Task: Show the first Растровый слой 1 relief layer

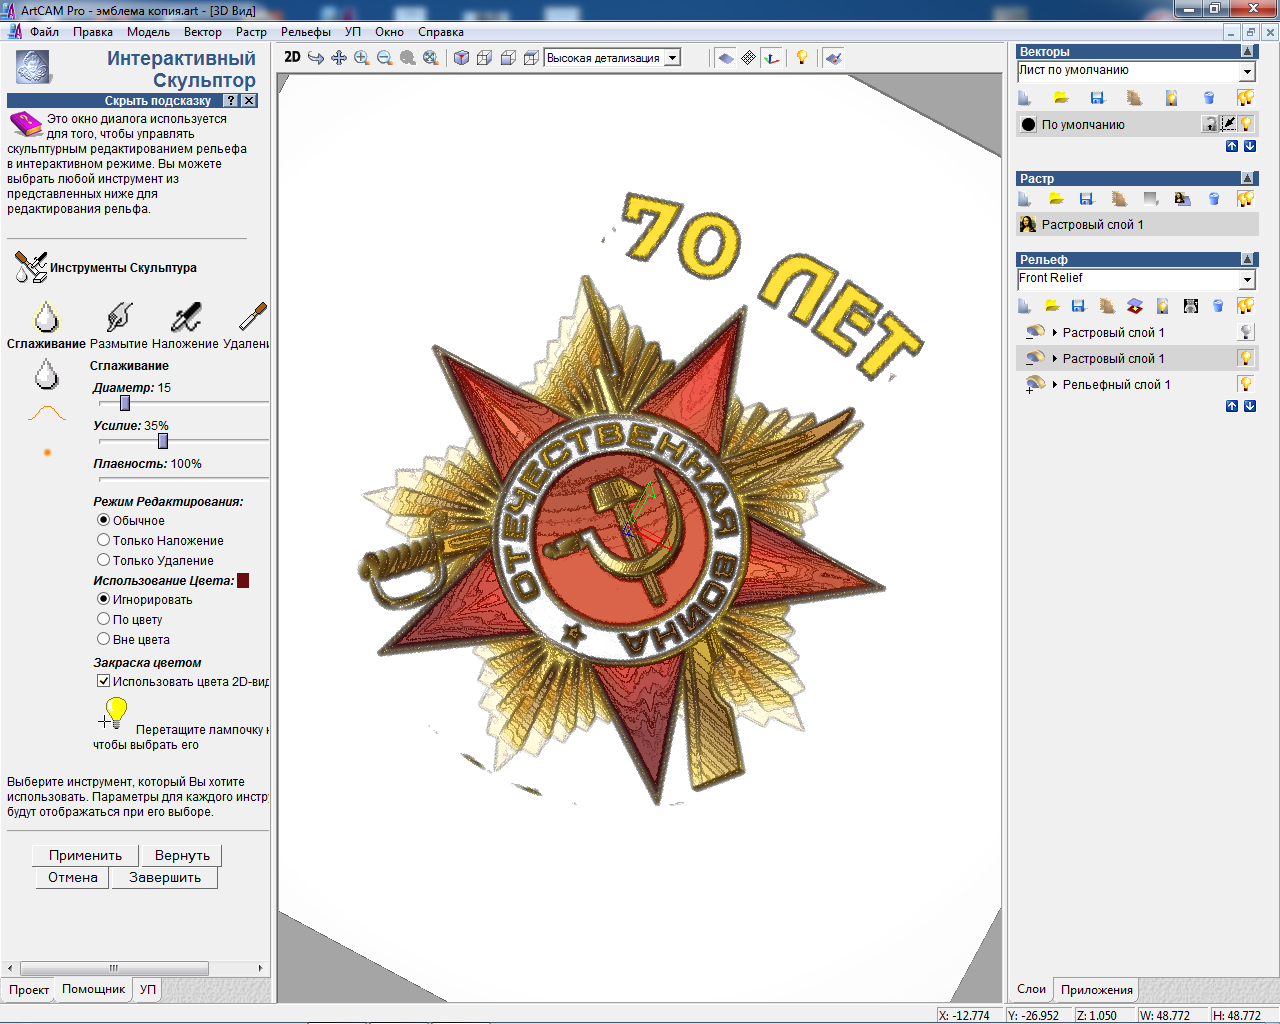Action: pos(1246,332)
